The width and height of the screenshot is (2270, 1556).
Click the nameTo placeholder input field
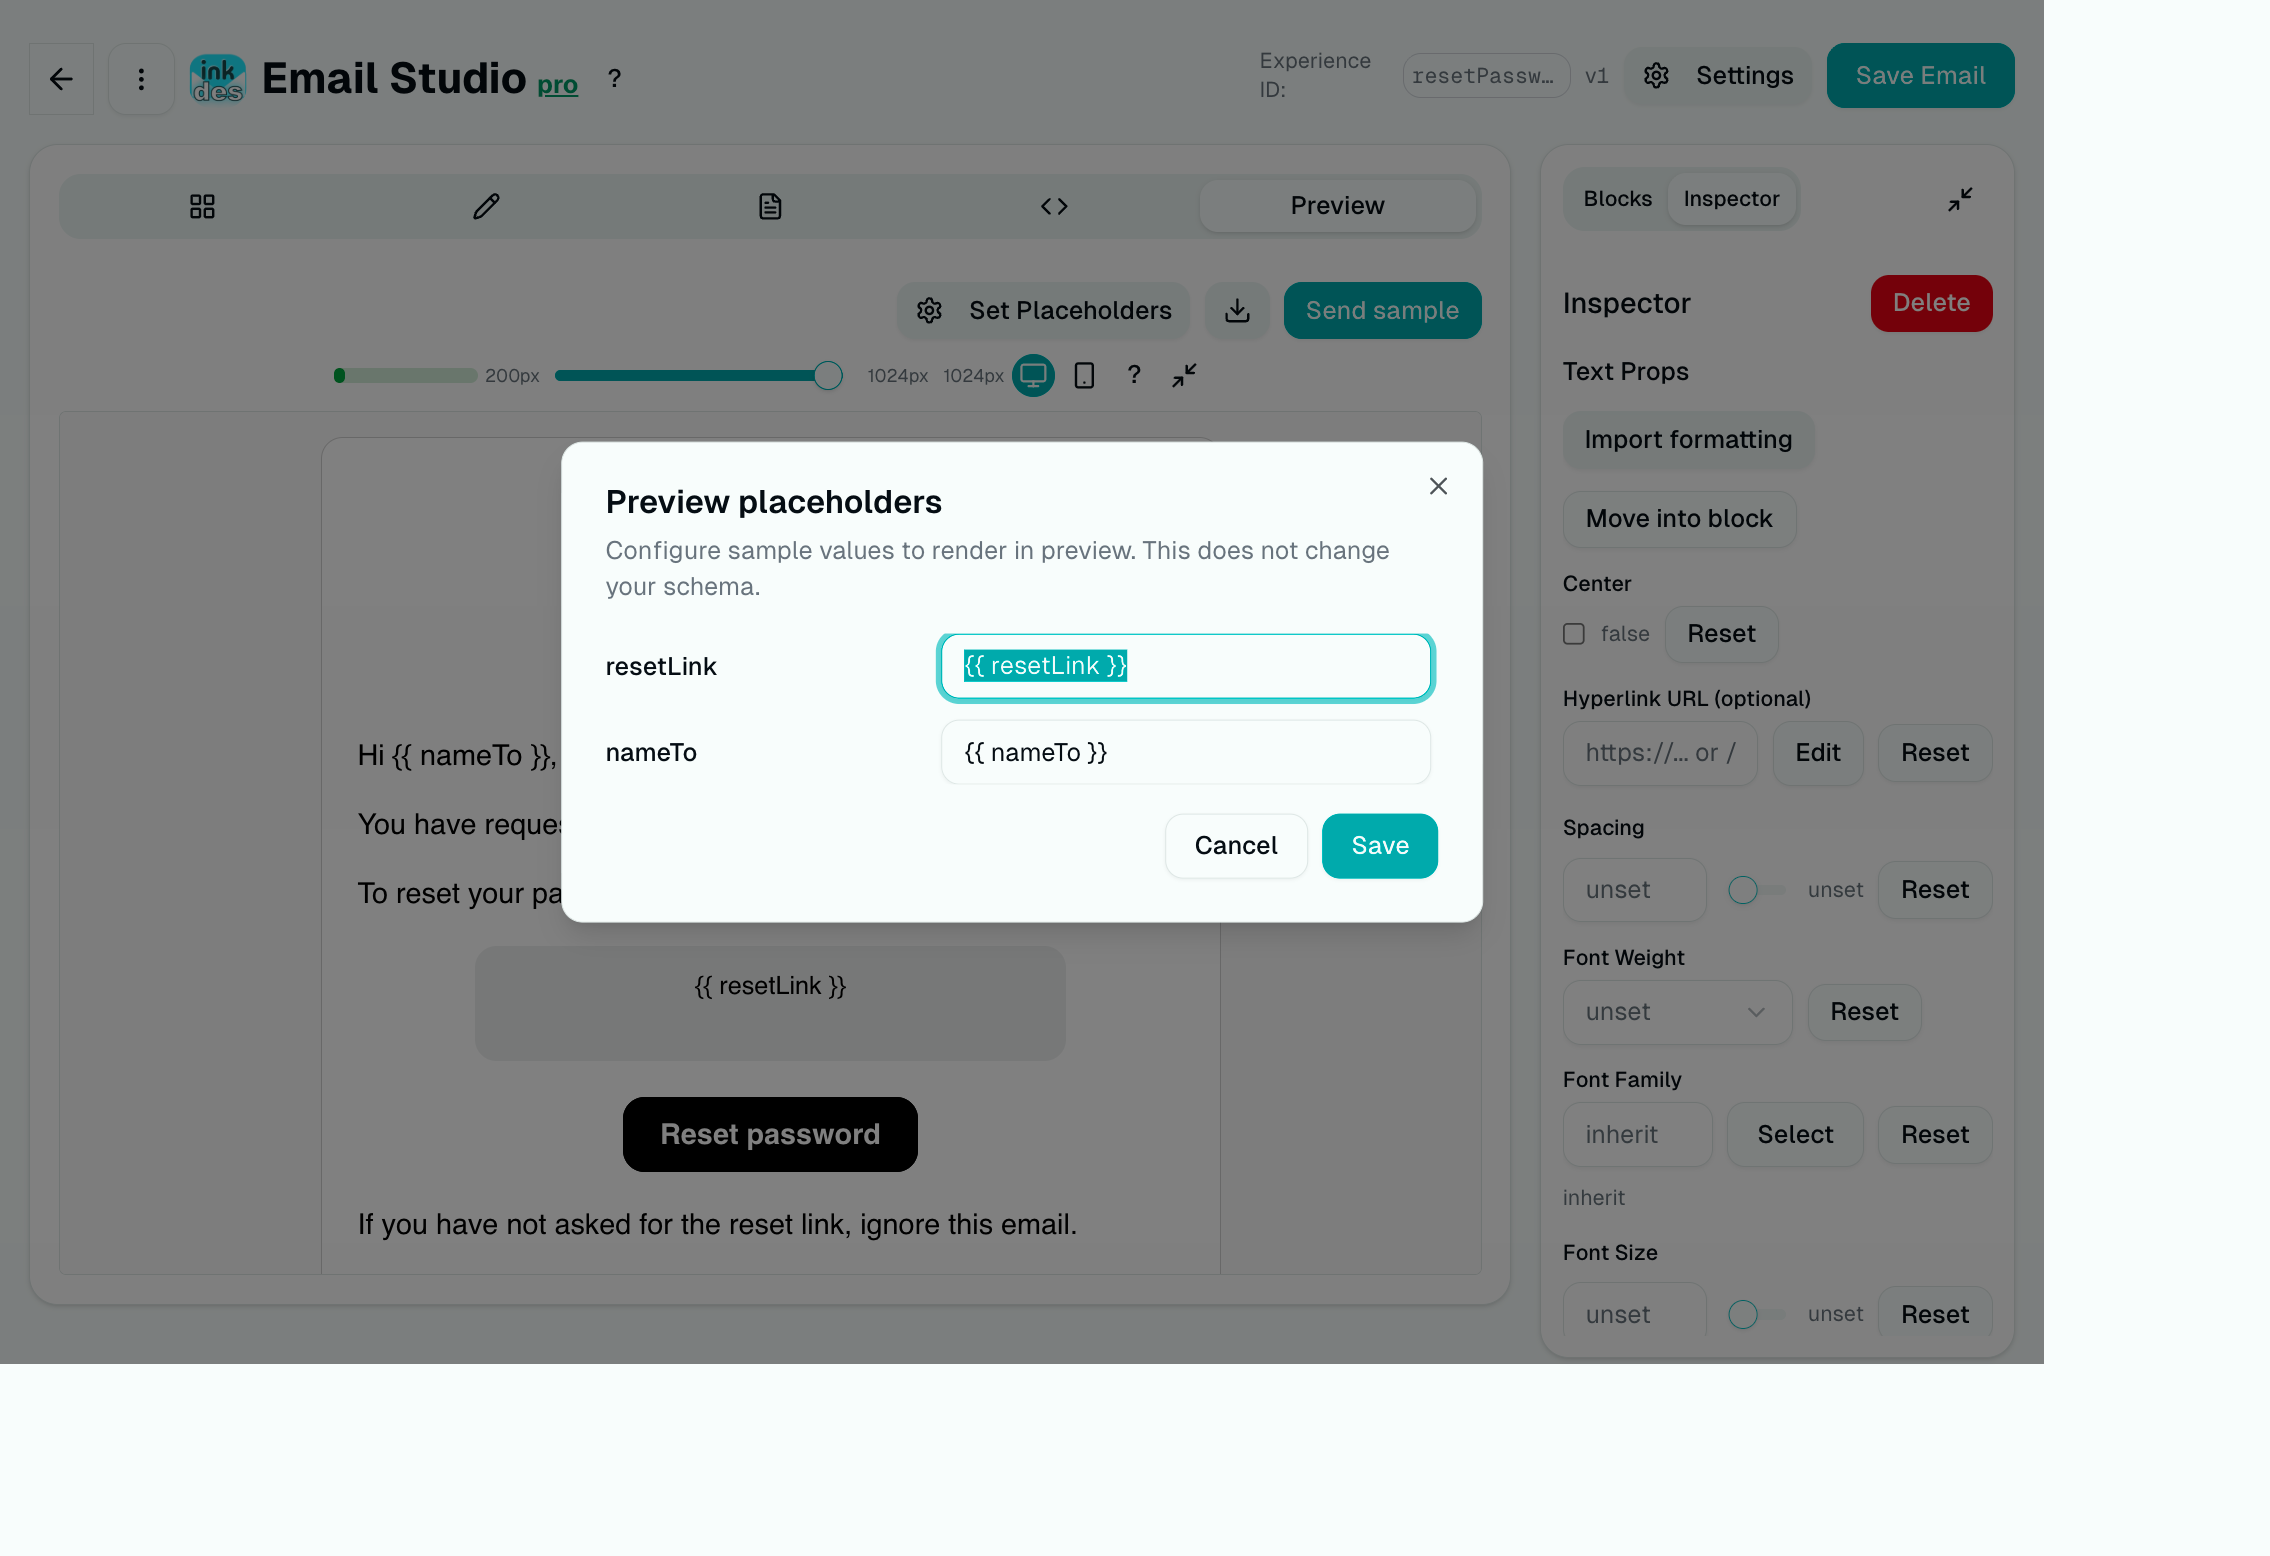point(1185,752)
